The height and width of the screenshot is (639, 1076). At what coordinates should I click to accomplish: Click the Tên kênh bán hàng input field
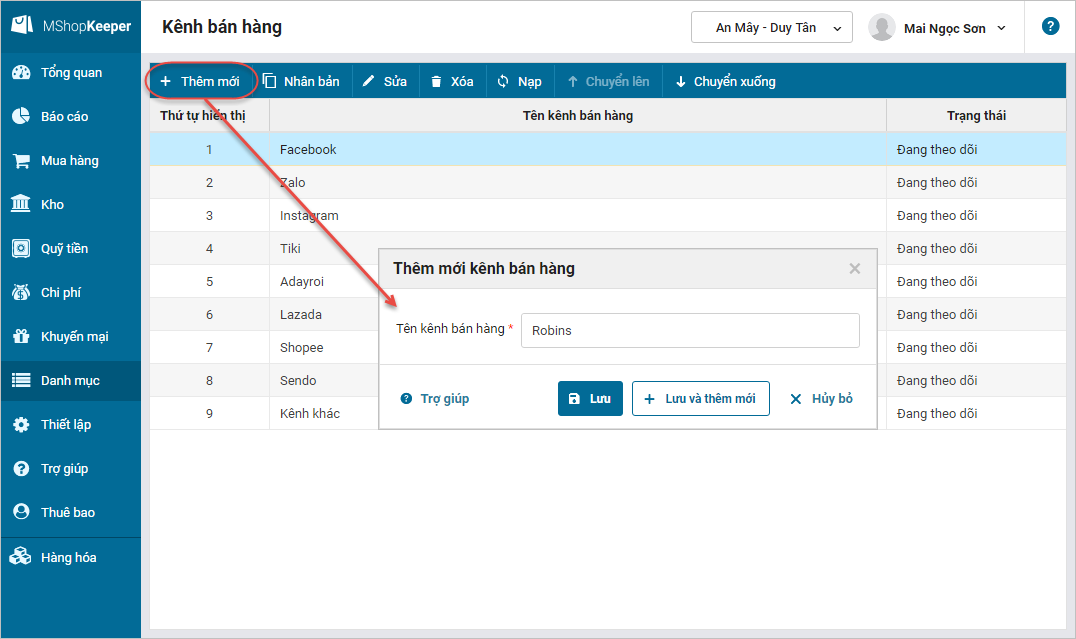point(690,330)
